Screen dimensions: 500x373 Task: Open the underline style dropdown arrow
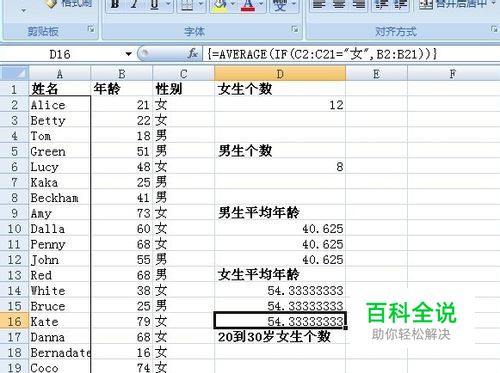tap(169, 5)
